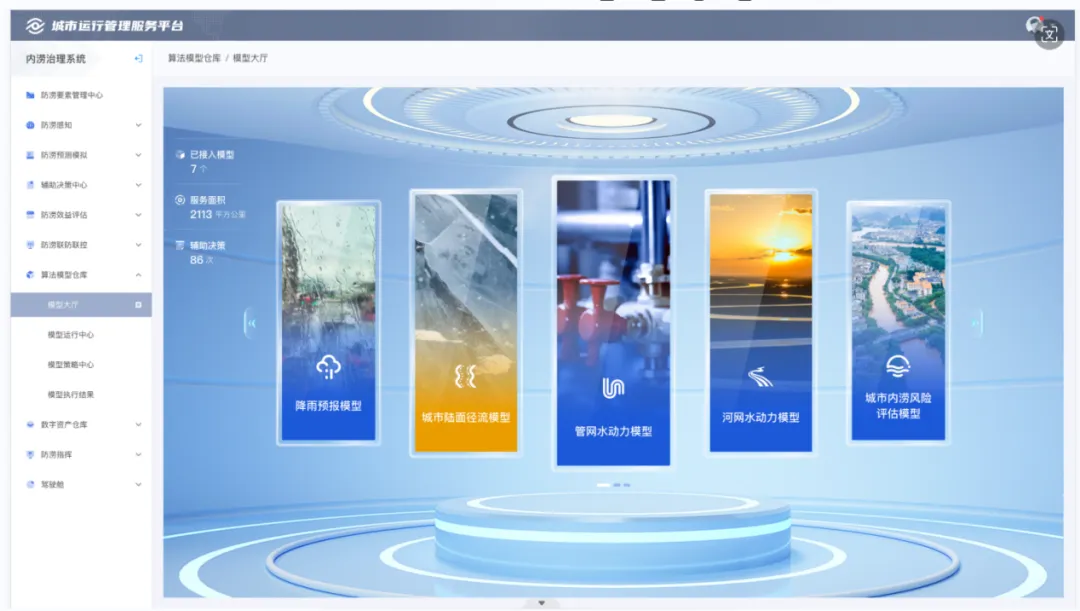Click the 防涝效益评估 sidebar icon
This screenshot has height=611, width=1080.
[30, 215]
